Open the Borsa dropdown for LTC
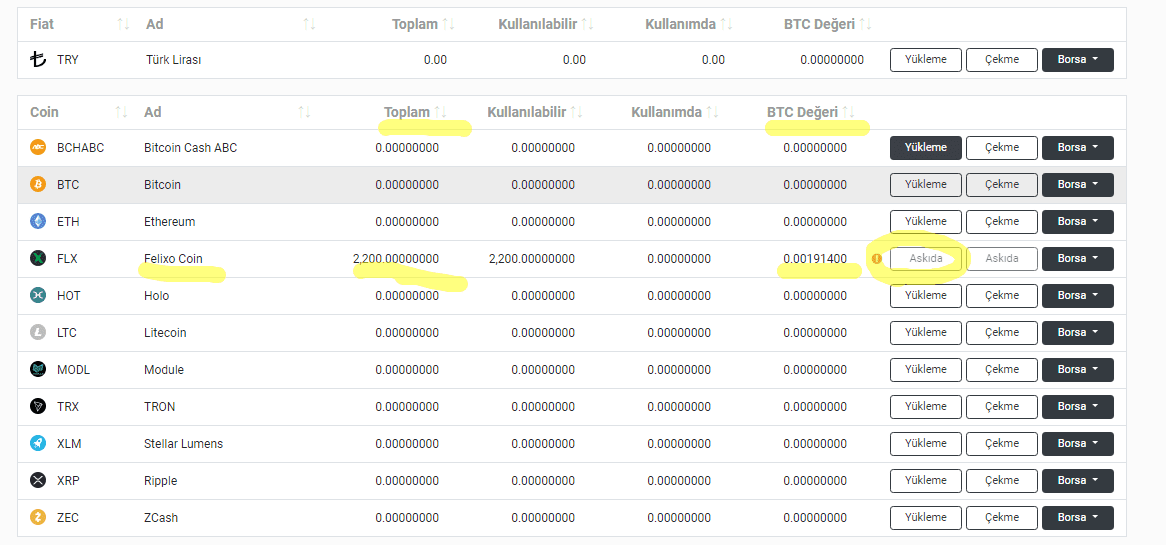 1078,332
